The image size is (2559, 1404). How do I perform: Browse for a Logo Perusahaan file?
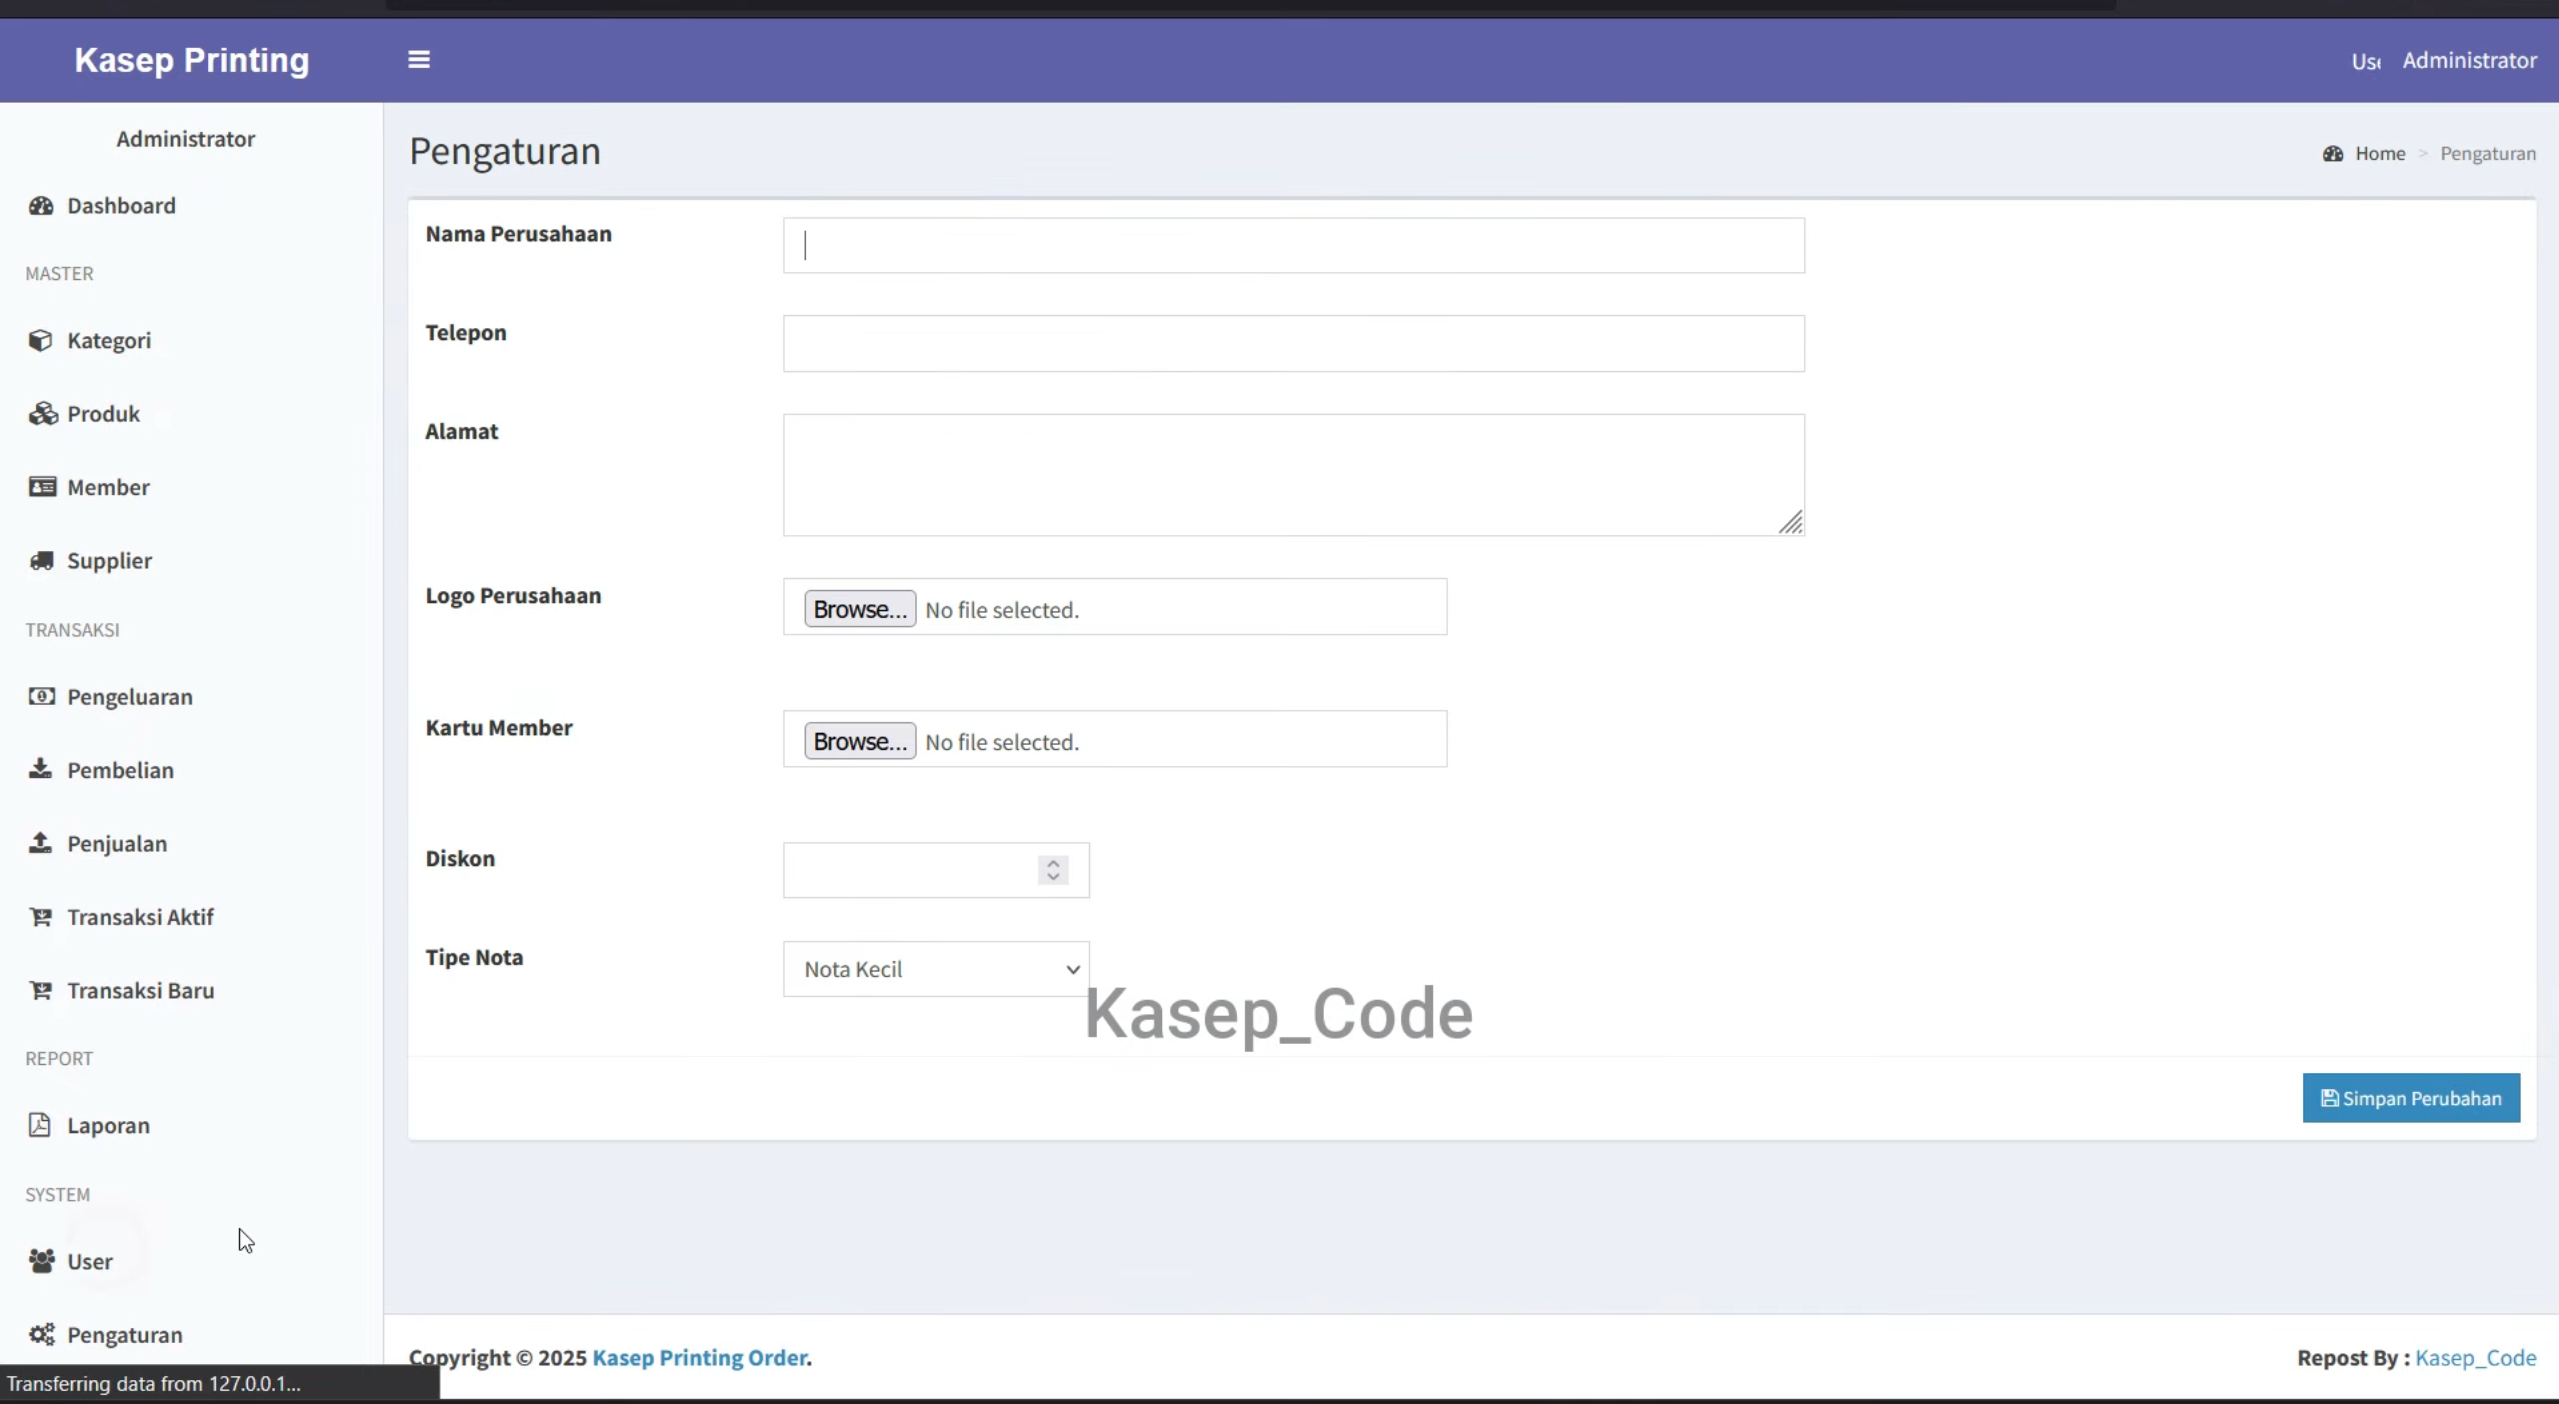tap(860, 609)
